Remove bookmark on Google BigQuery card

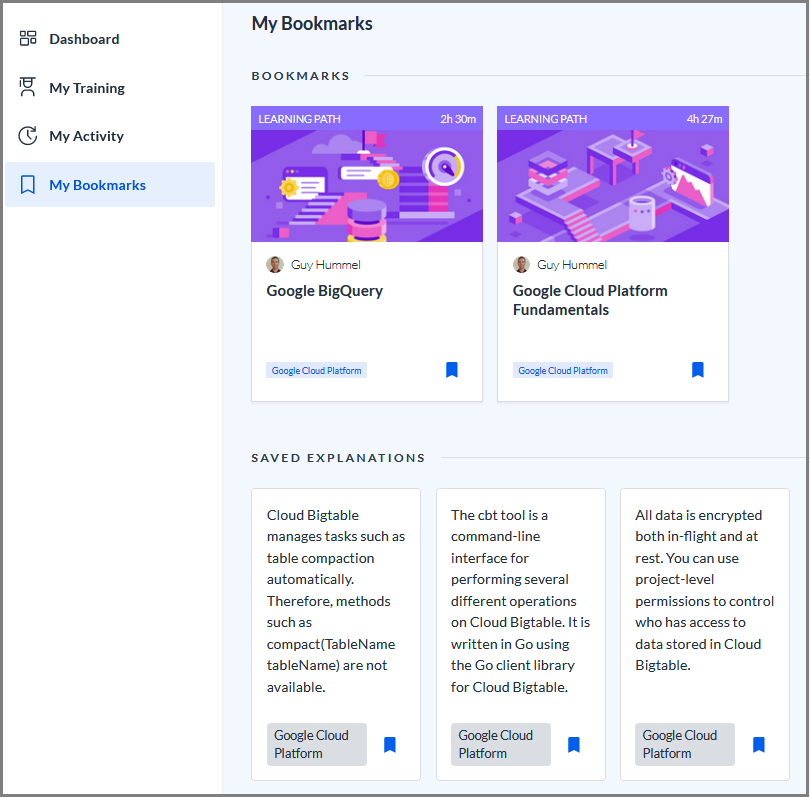pos(451,370)
